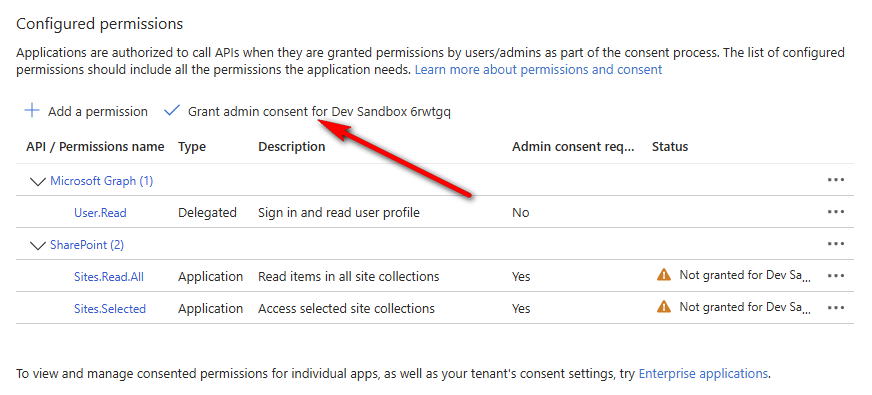Click 'Yes' admin consent value for Sites.Read.All

(521, 276)
